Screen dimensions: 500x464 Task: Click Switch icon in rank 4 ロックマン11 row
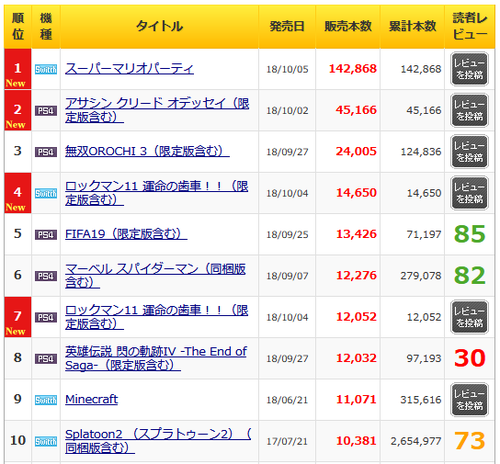(x=46, y=193)
